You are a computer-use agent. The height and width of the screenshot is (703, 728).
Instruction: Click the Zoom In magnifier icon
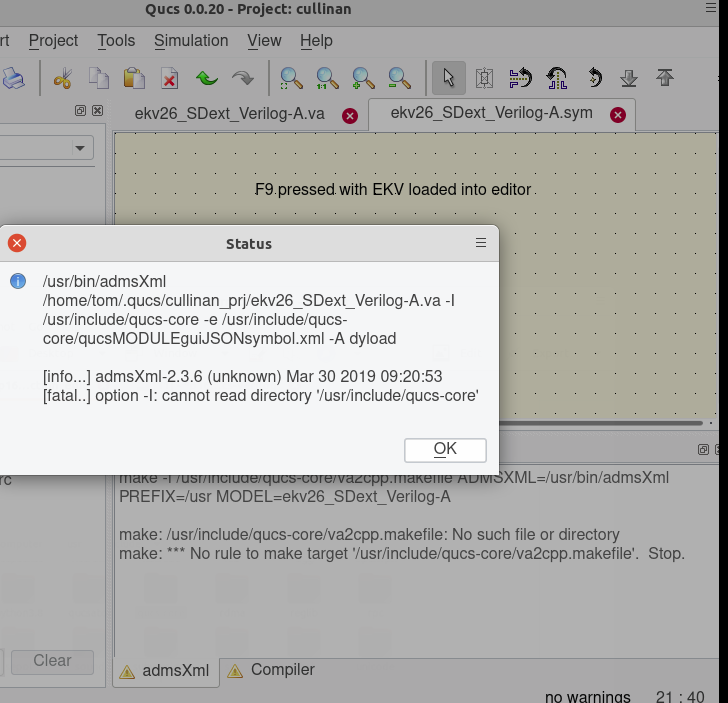(363, 78)
